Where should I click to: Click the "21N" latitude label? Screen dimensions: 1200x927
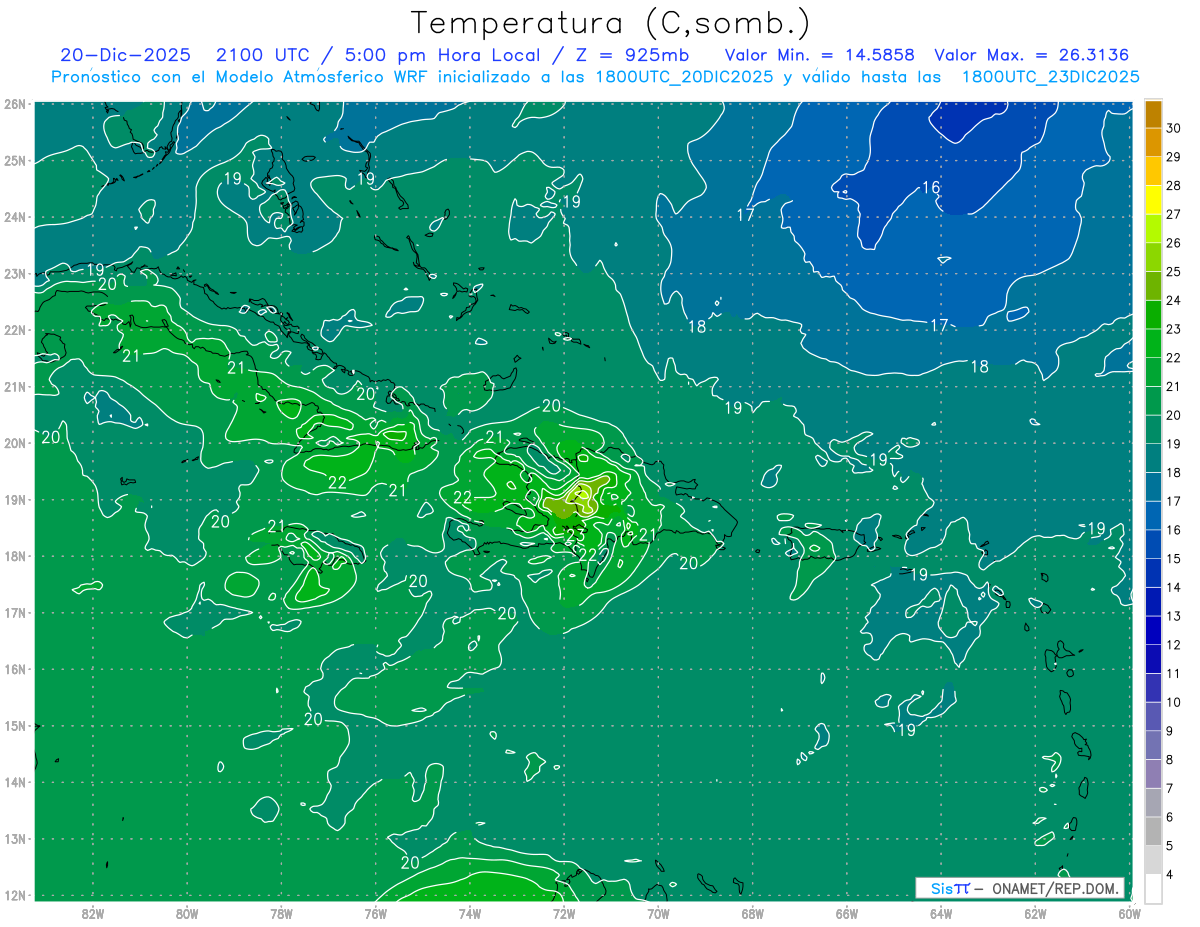tap(15, 386)
